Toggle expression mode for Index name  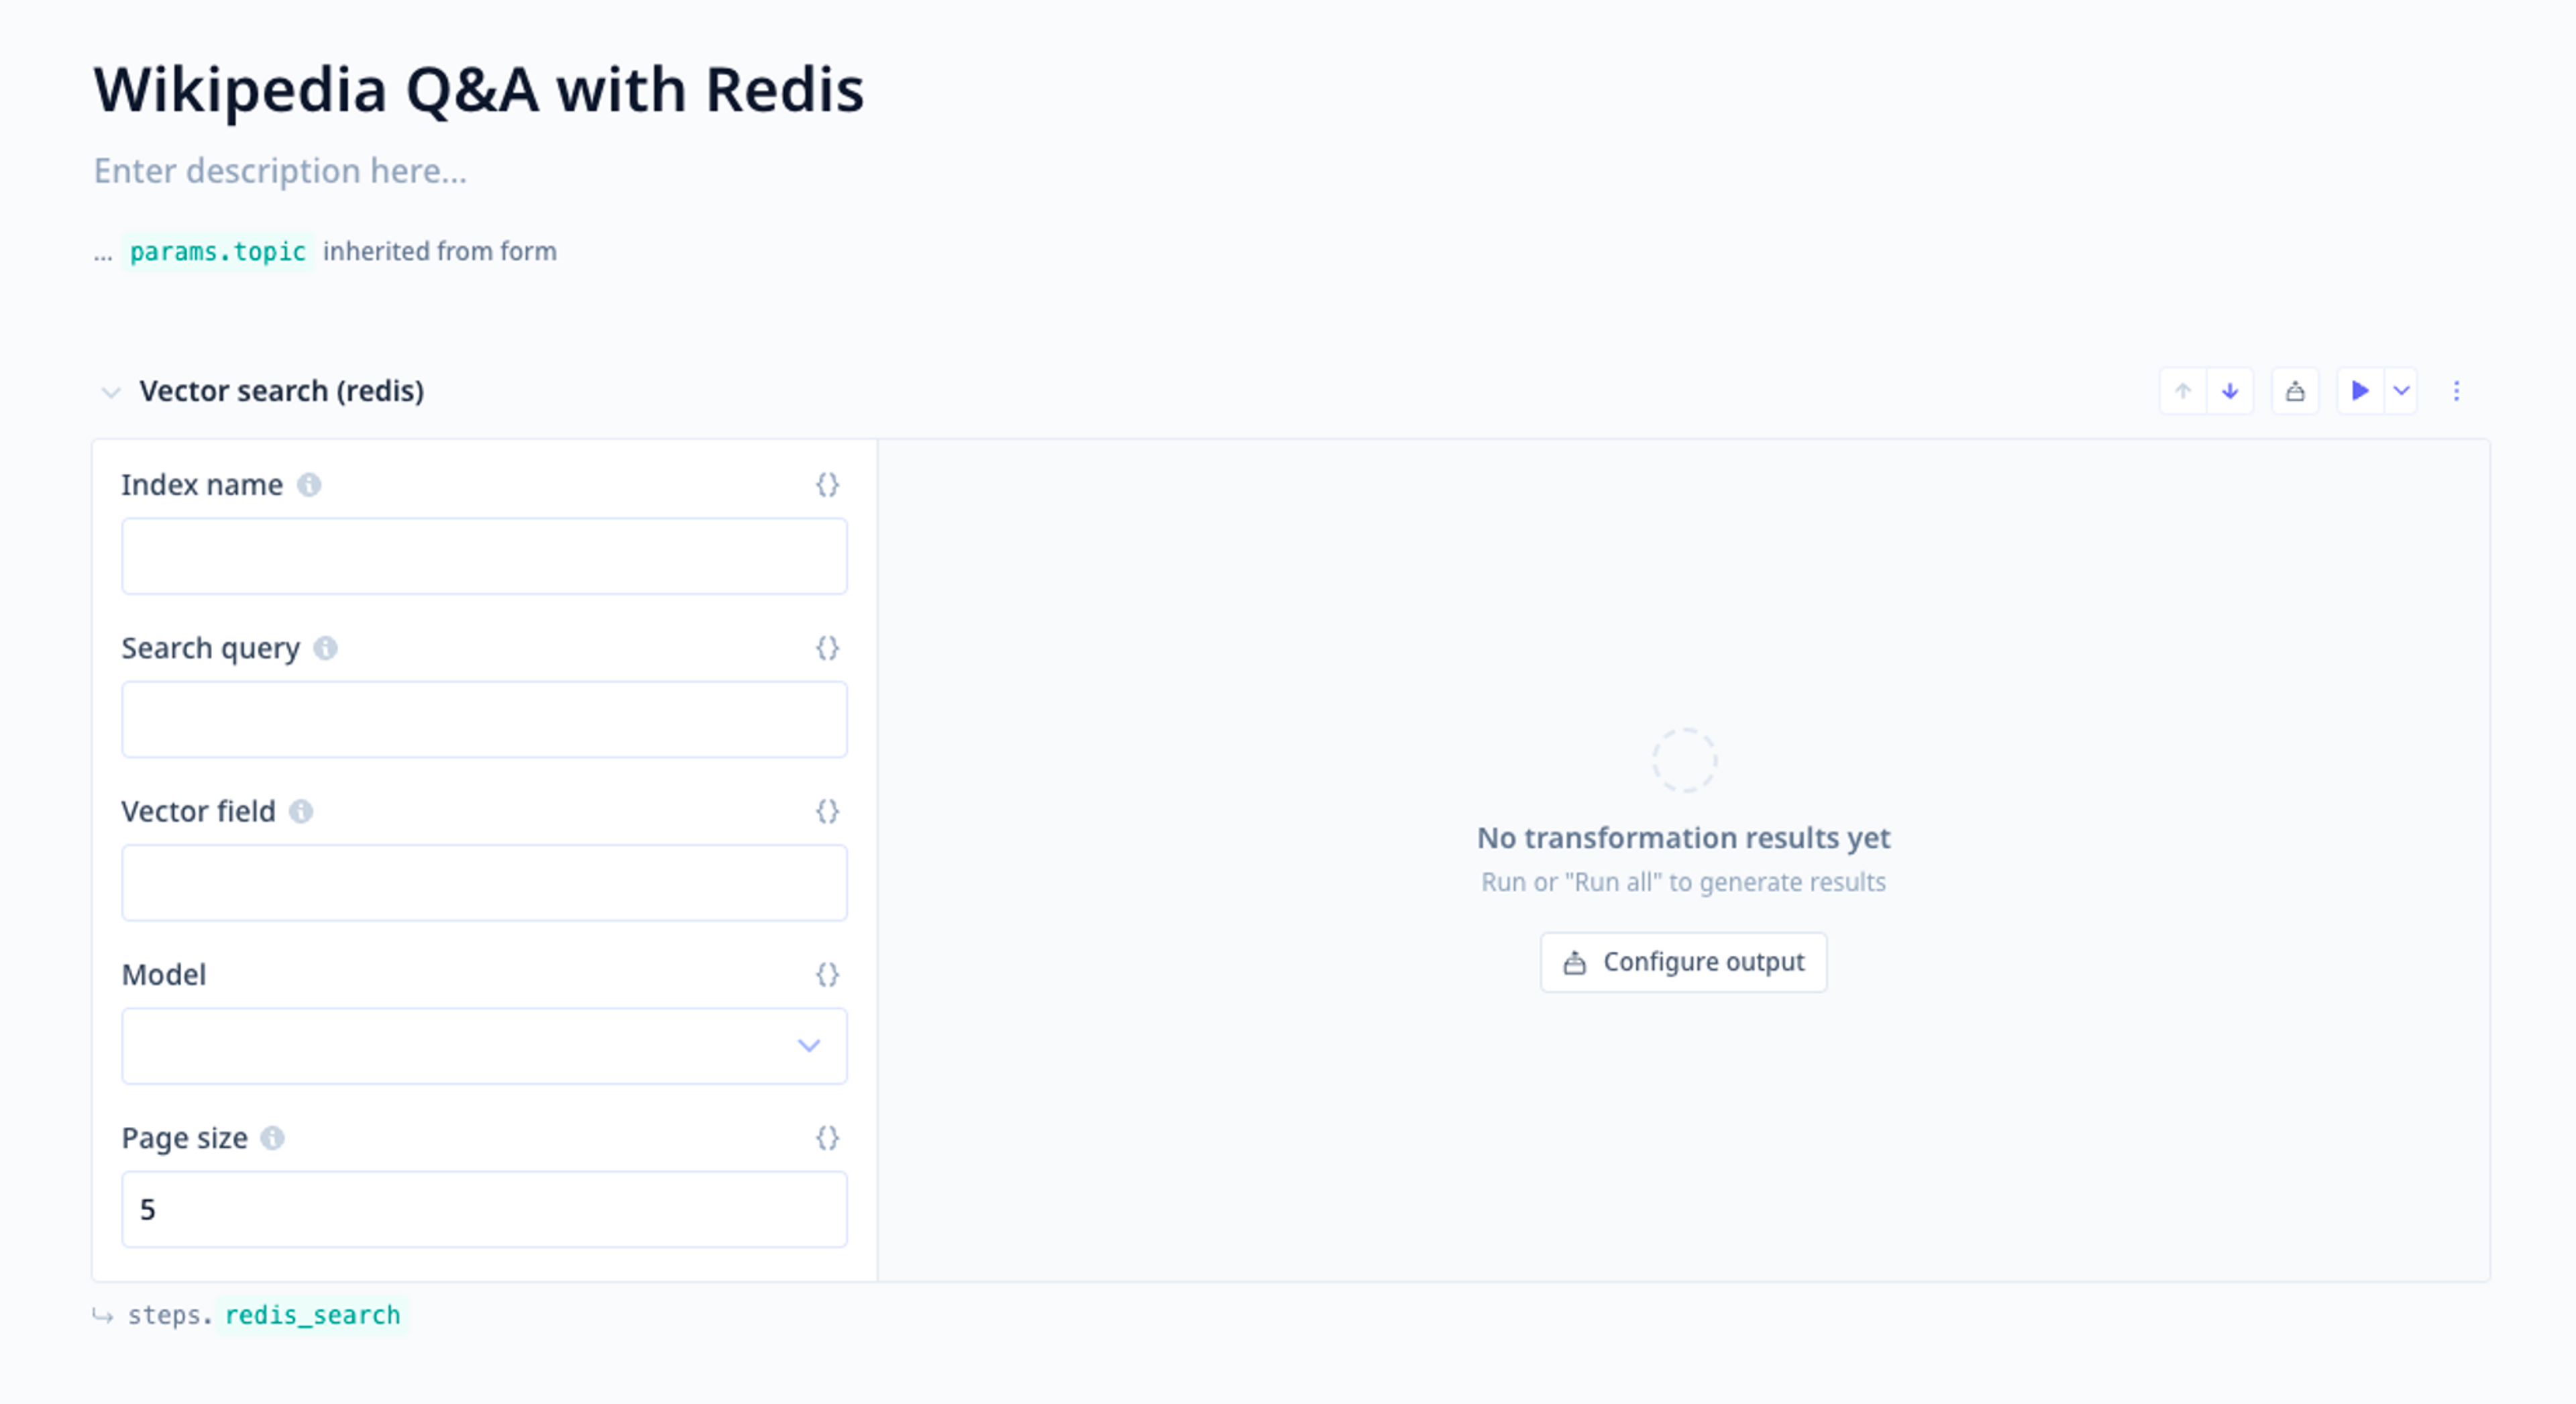point(827,485)
